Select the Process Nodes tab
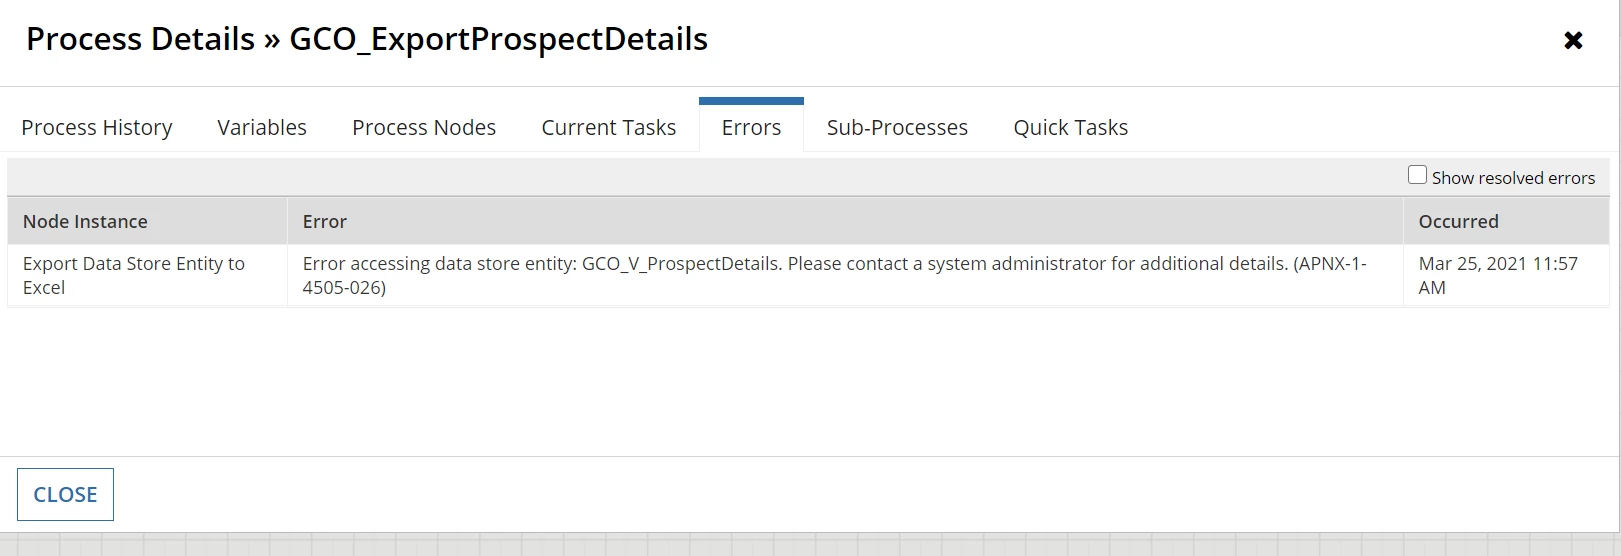1621x556 pixels. (424, 127)
